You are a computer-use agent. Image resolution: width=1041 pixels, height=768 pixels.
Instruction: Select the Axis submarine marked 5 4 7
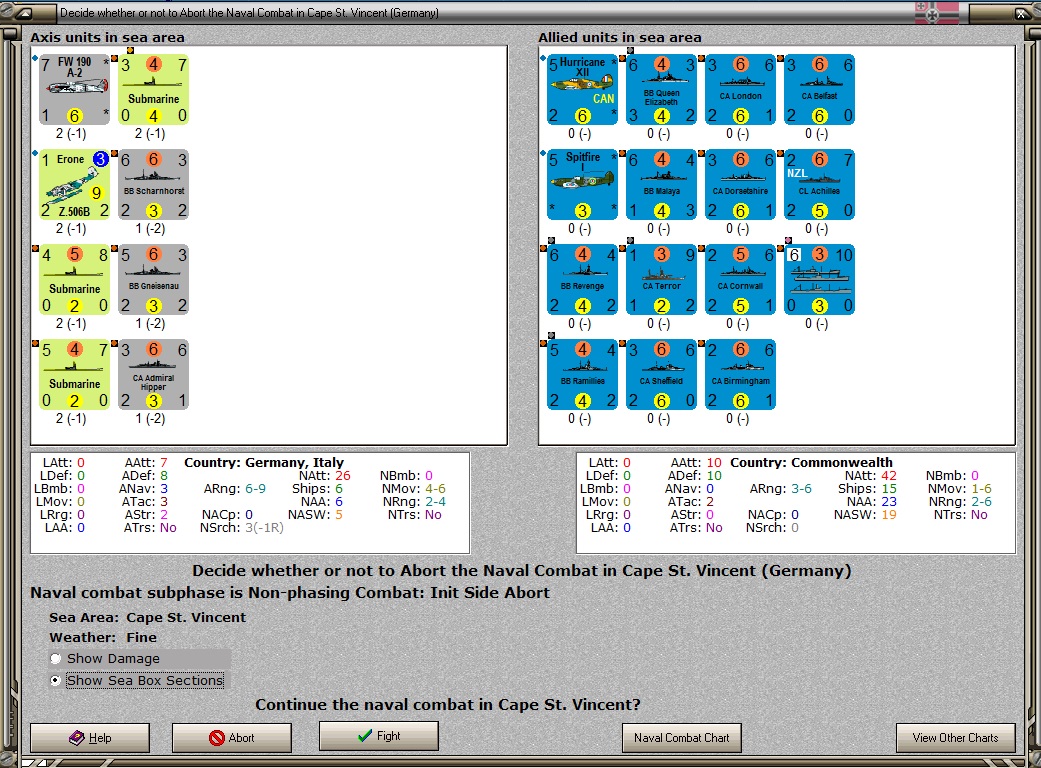tap(74, 374)
